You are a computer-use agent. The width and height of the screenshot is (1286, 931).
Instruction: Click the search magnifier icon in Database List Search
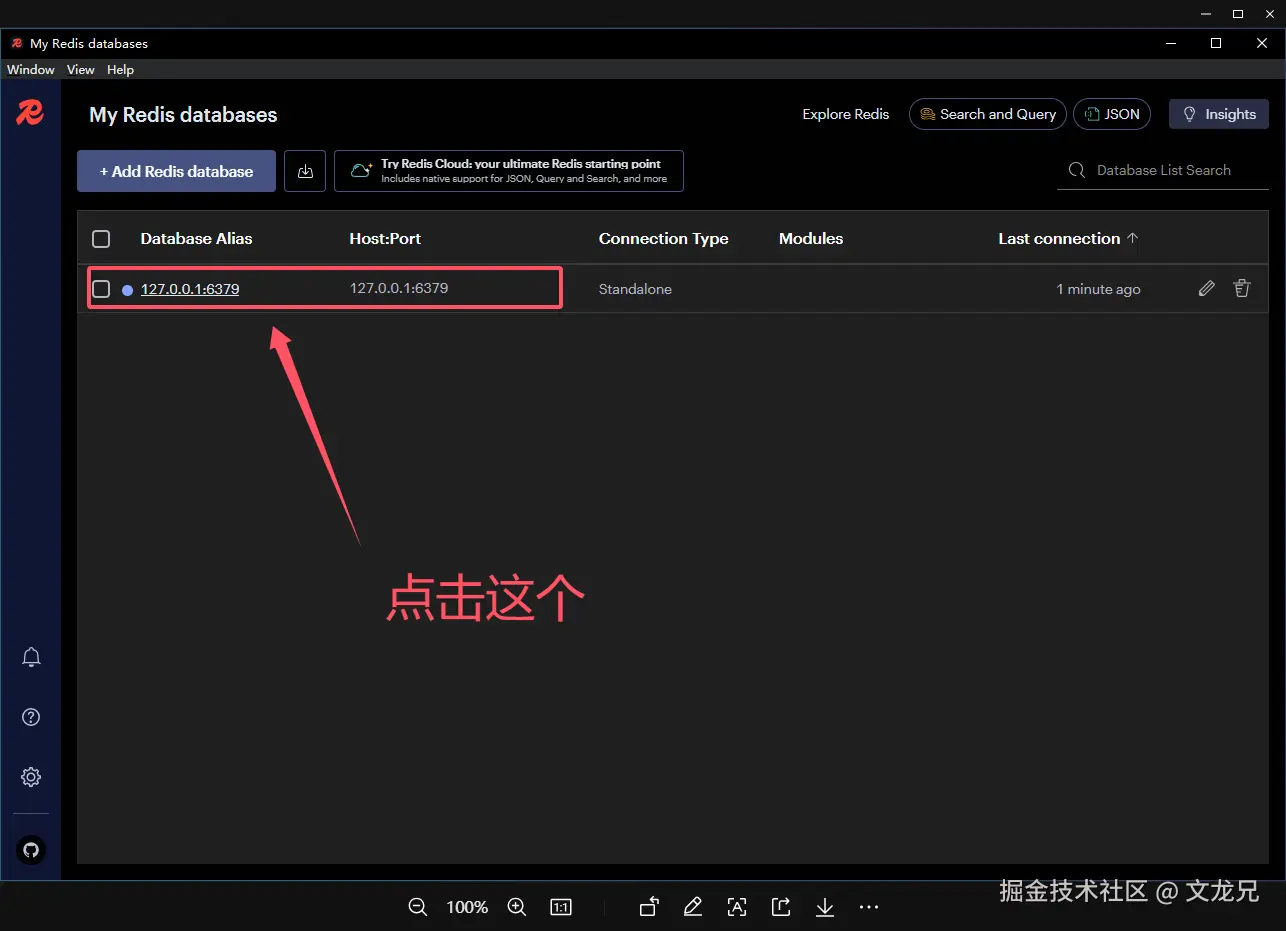[x=1077, y=170]
